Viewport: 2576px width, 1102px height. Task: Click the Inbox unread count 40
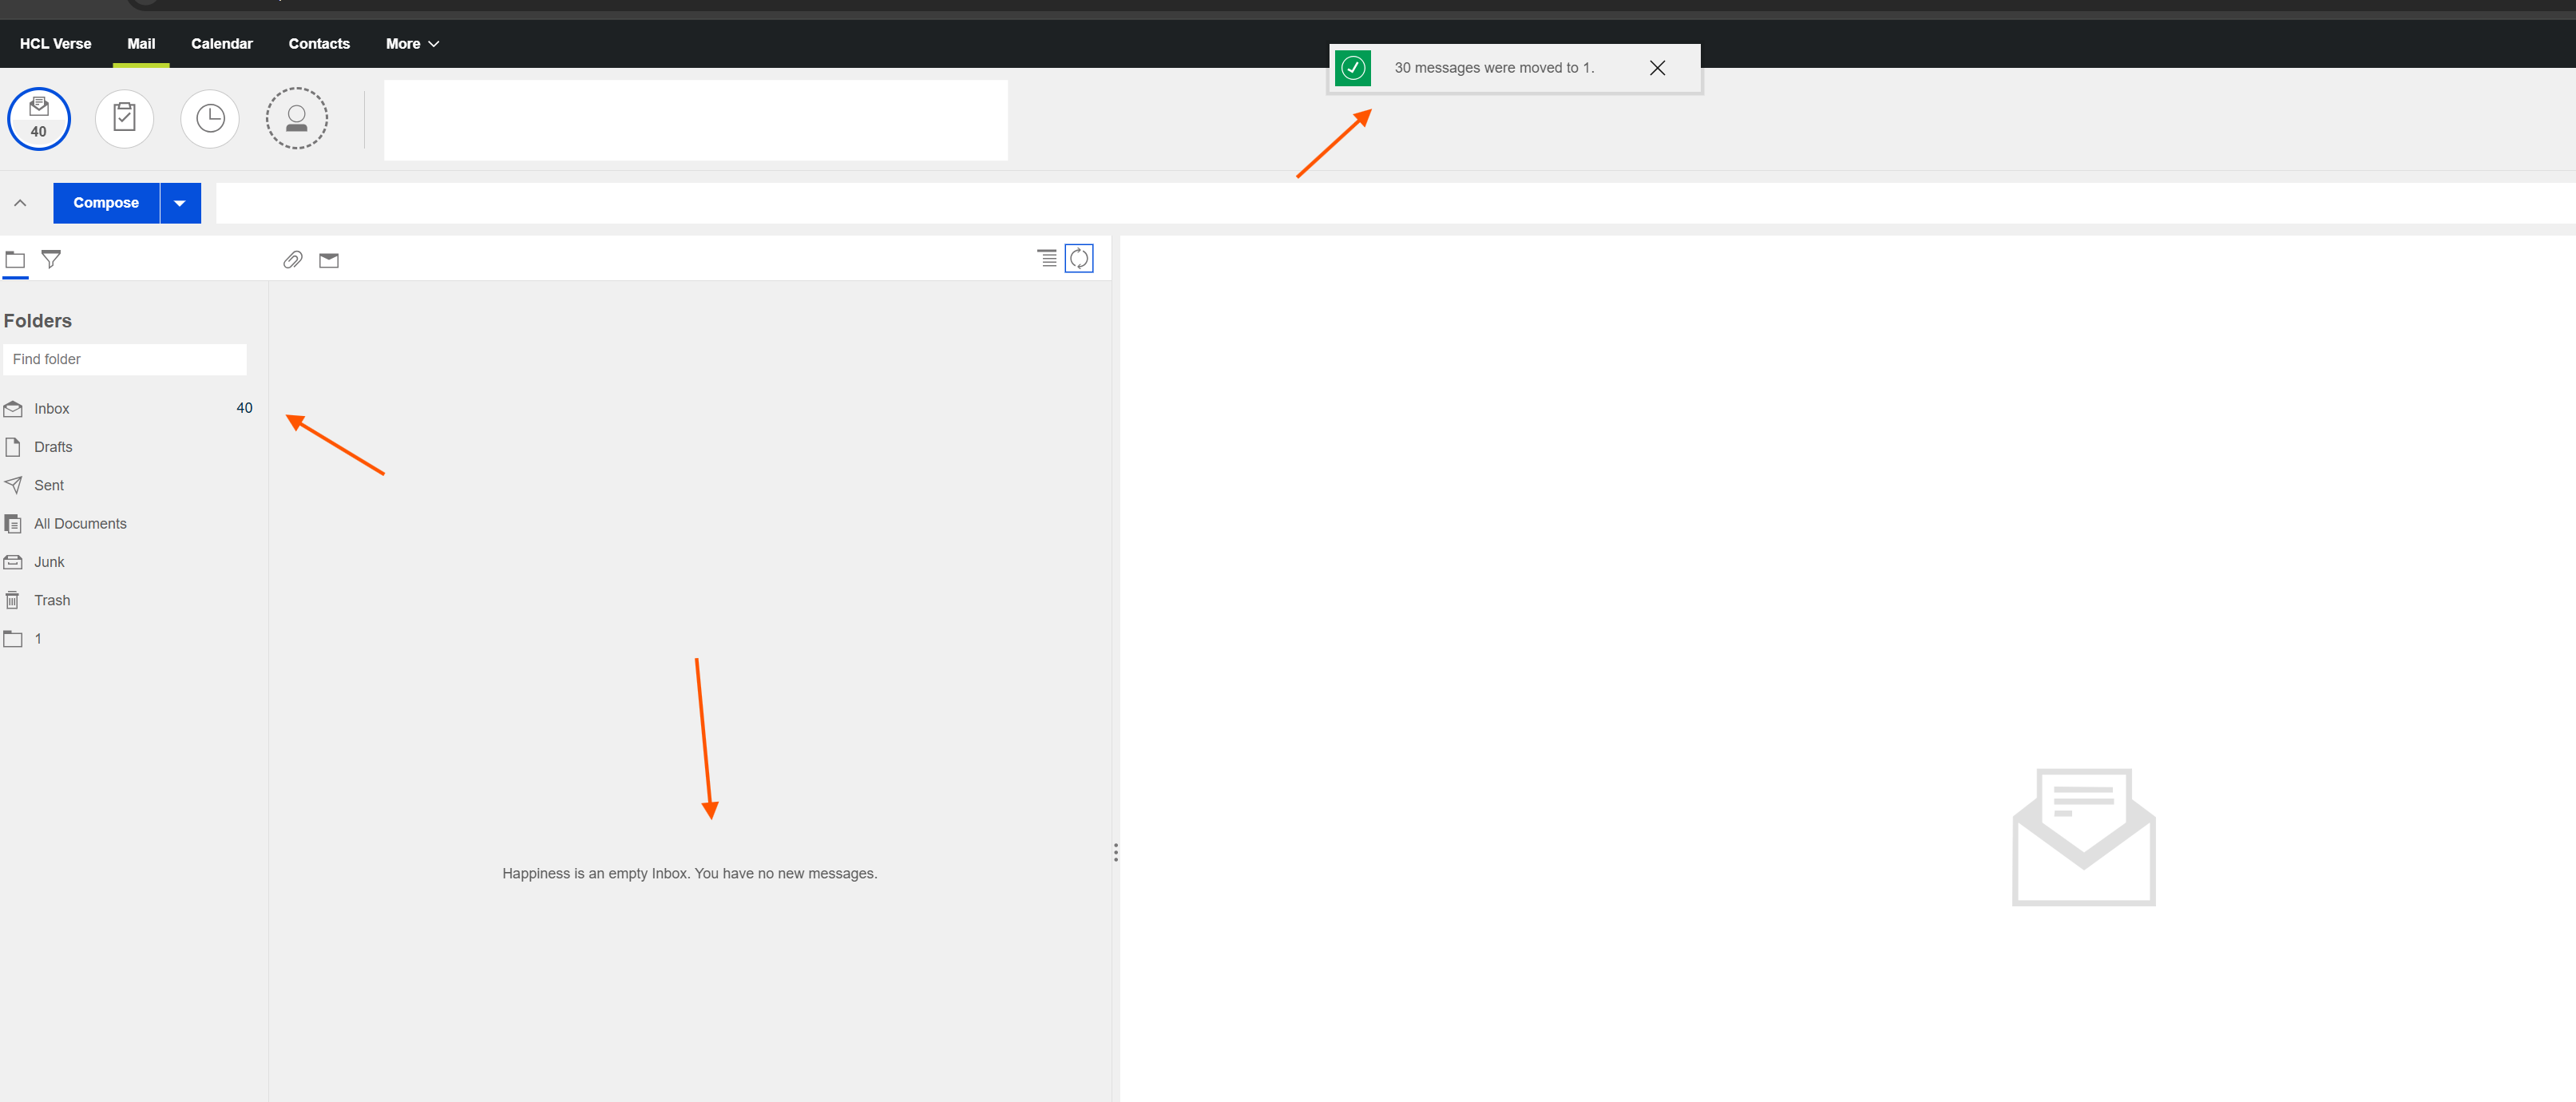point(244,408)
